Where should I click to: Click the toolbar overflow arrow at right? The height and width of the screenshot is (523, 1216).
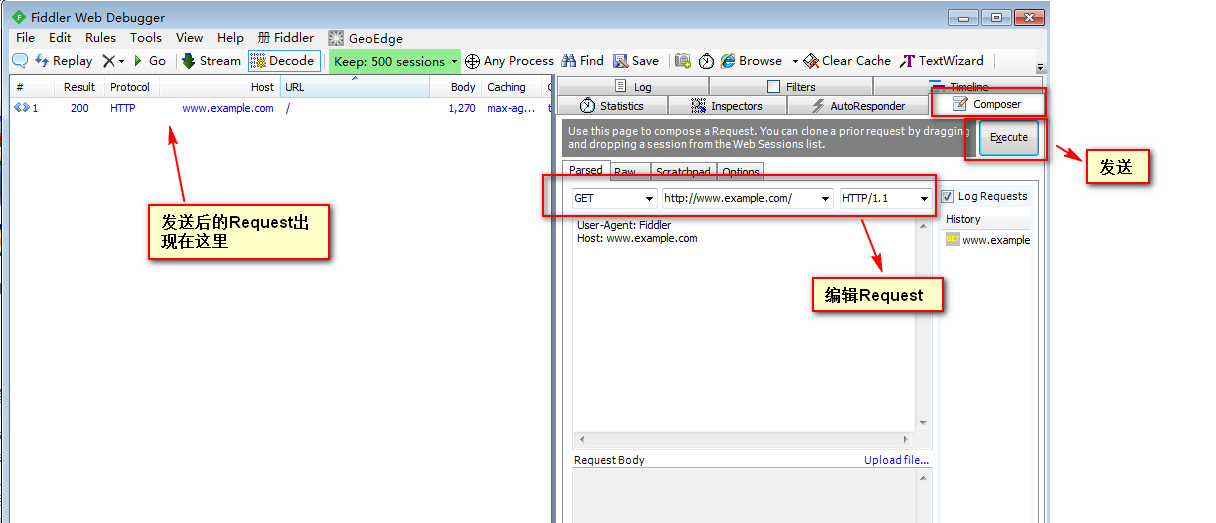(1040, 67)
